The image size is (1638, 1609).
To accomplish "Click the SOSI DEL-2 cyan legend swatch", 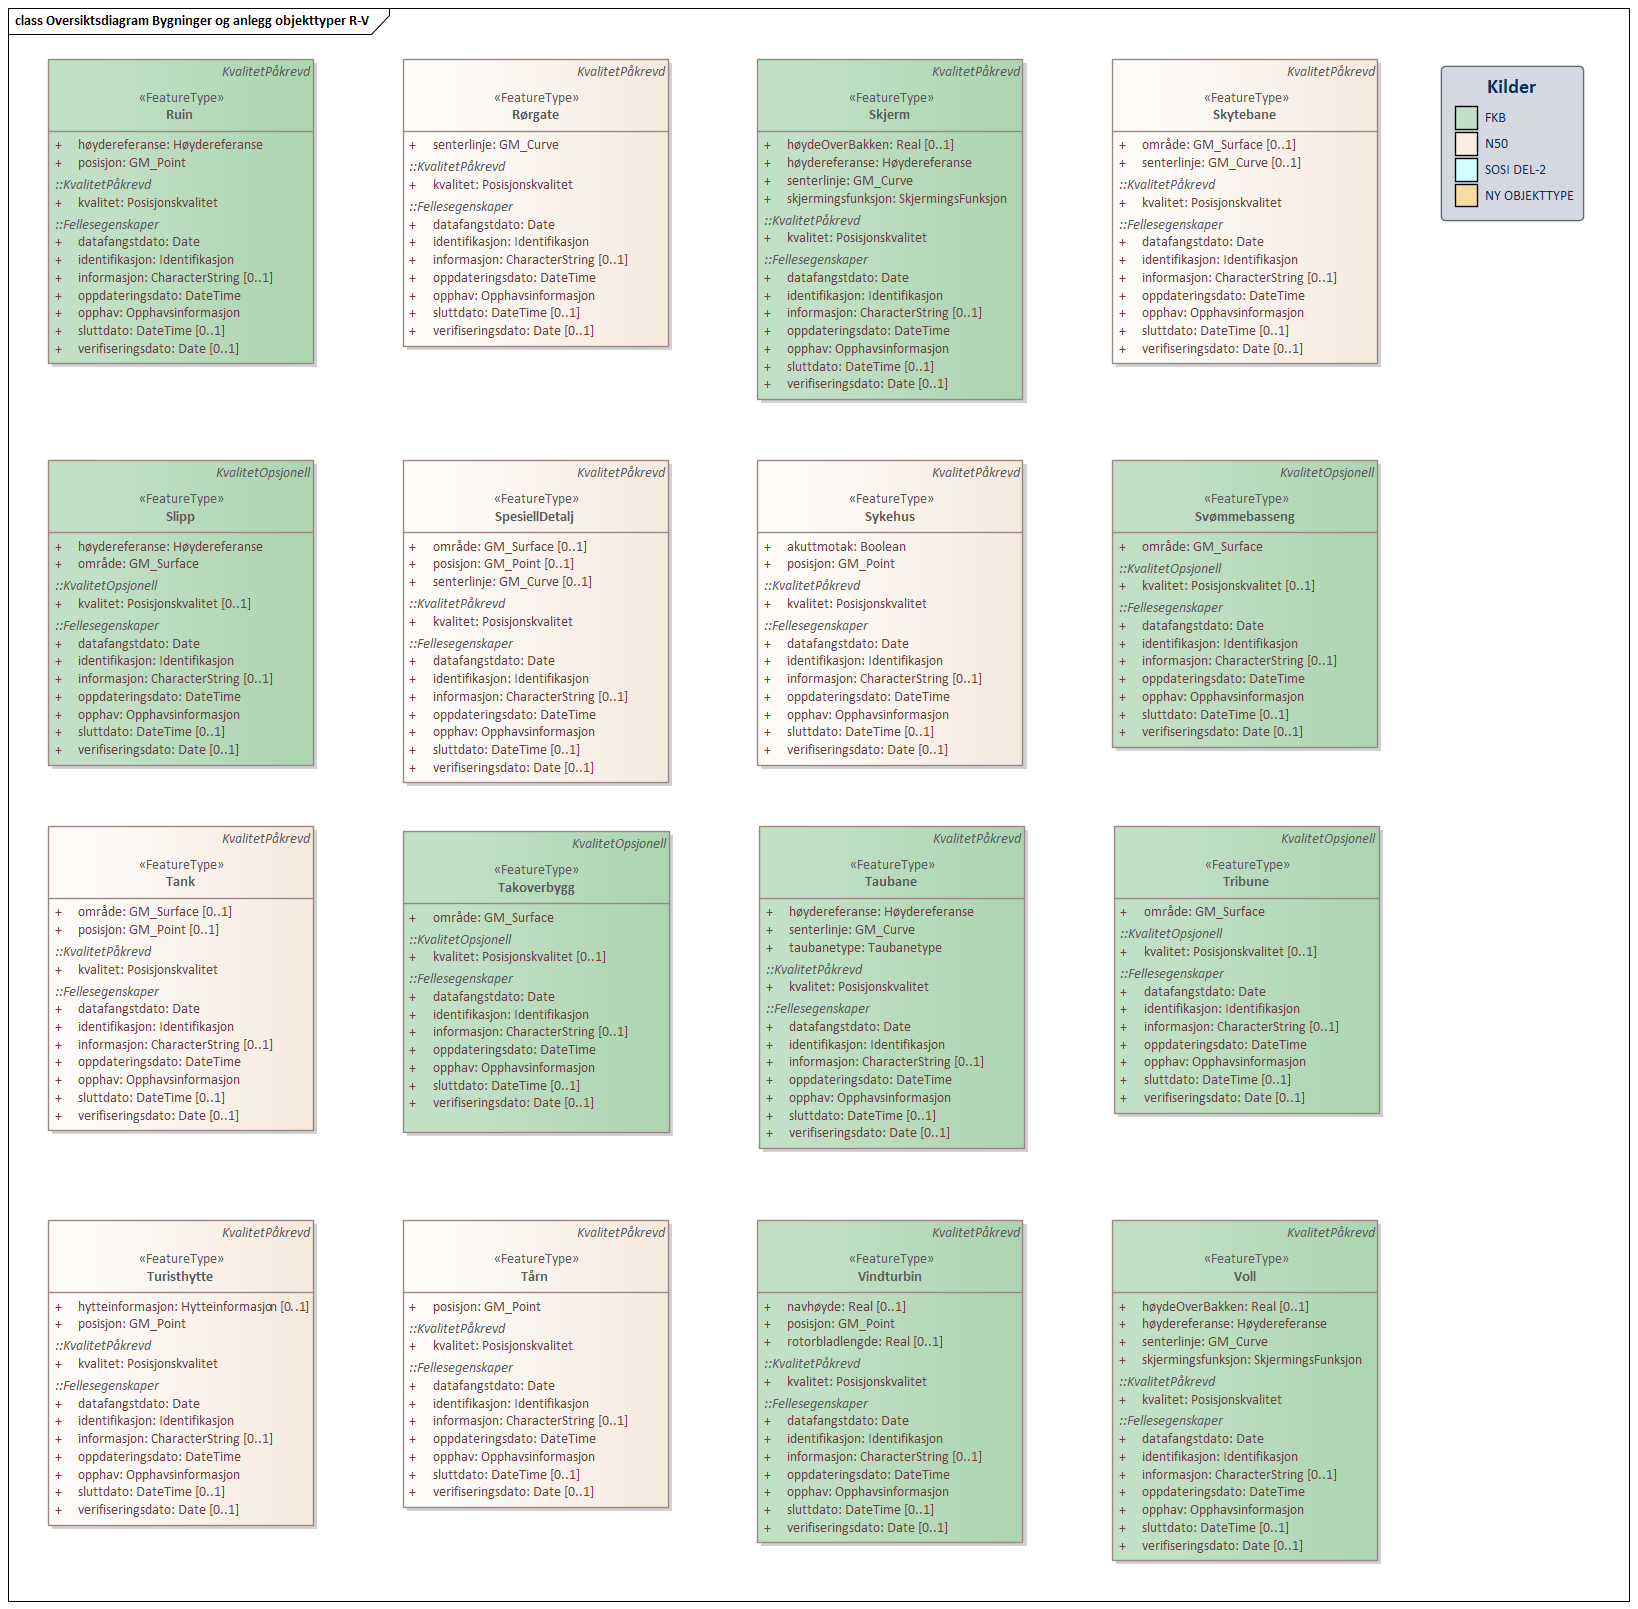I will (1466, 170).
